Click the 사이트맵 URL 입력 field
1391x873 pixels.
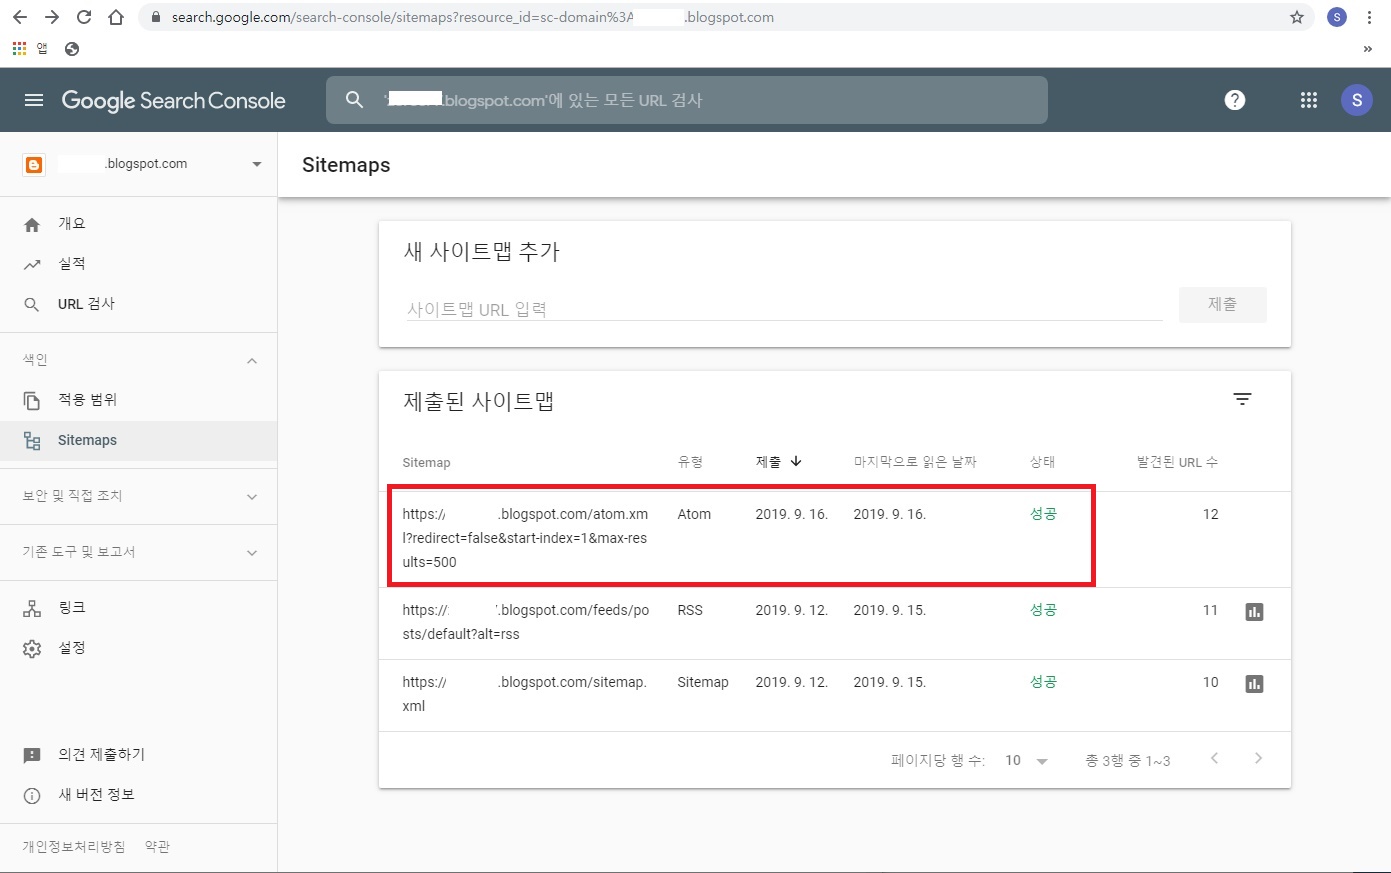point(784,309)
